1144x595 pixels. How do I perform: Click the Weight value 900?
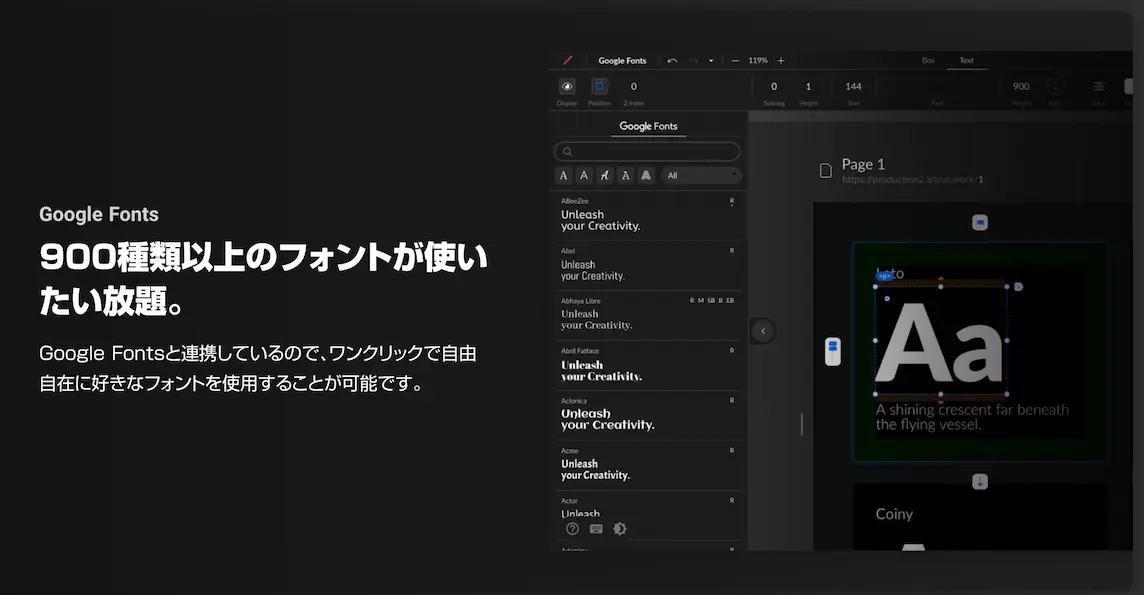1021,87
